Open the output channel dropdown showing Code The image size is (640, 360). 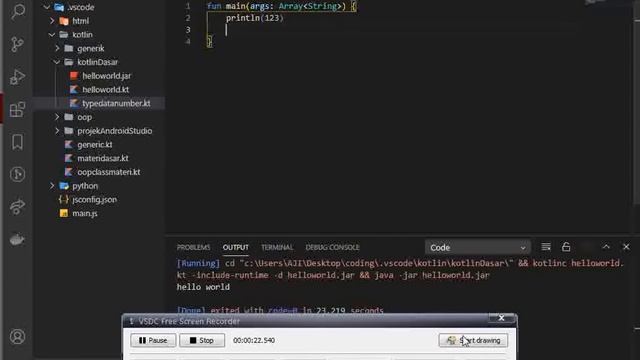tap(478, 247)
